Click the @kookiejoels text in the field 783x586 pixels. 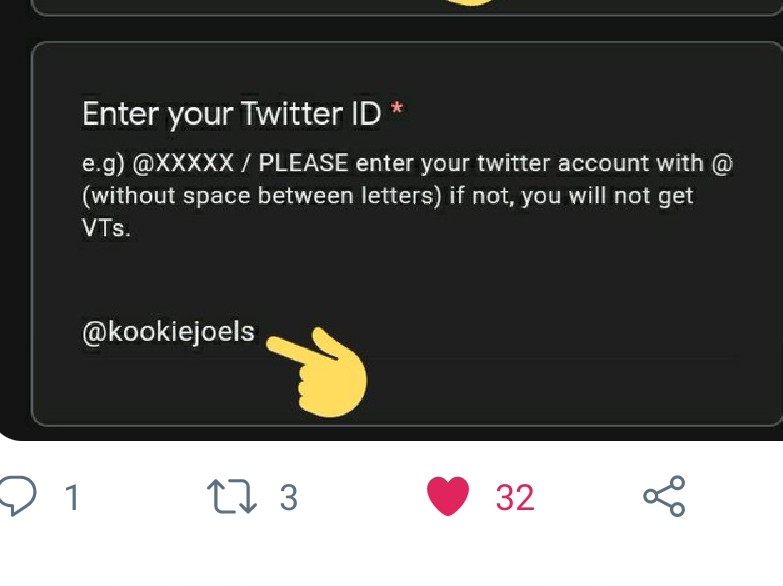click(x=168, y=332)
